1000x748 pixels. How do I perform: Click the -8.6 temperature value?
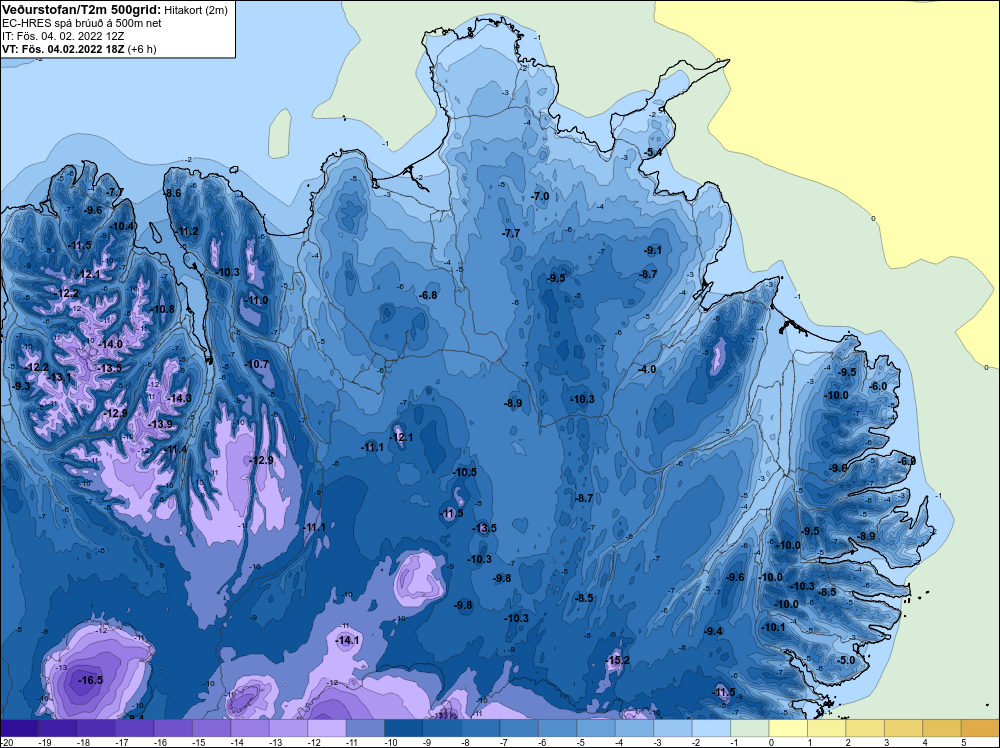172,193
